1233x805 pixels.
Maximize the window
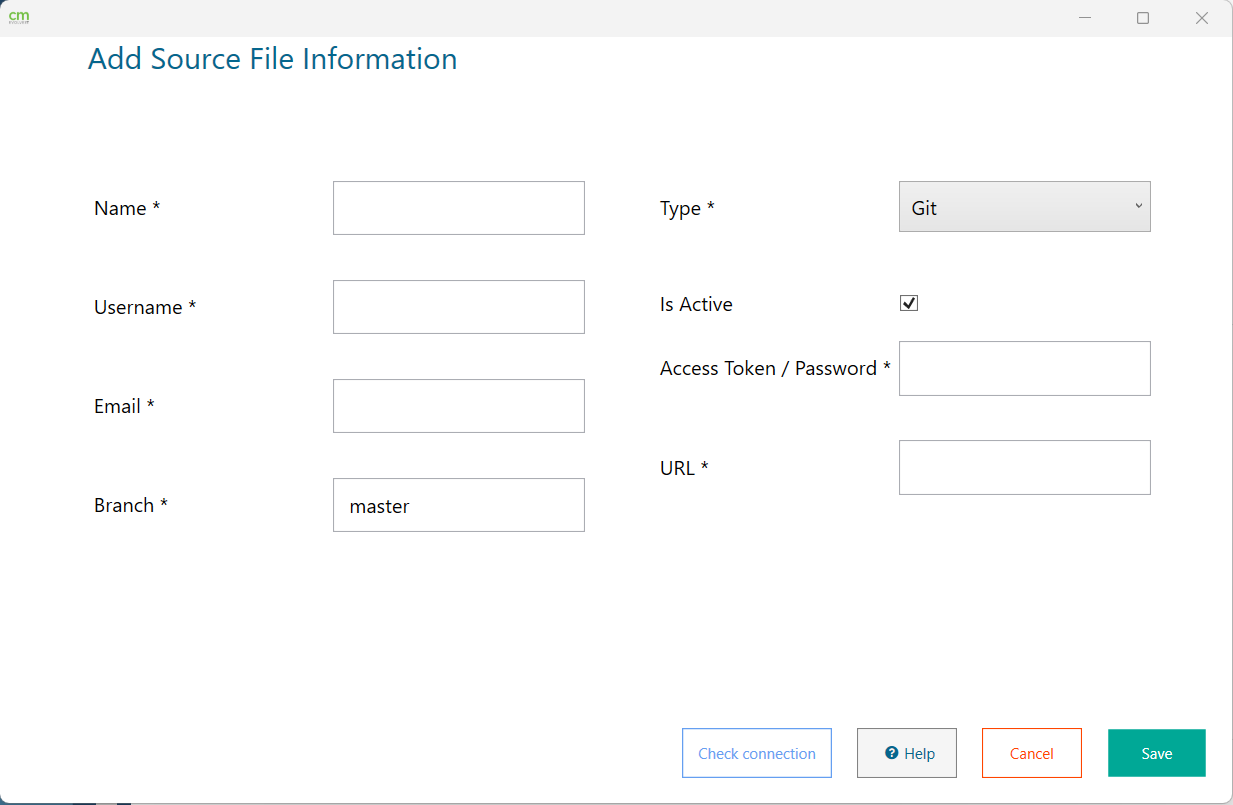click(x=1143, y=18)
